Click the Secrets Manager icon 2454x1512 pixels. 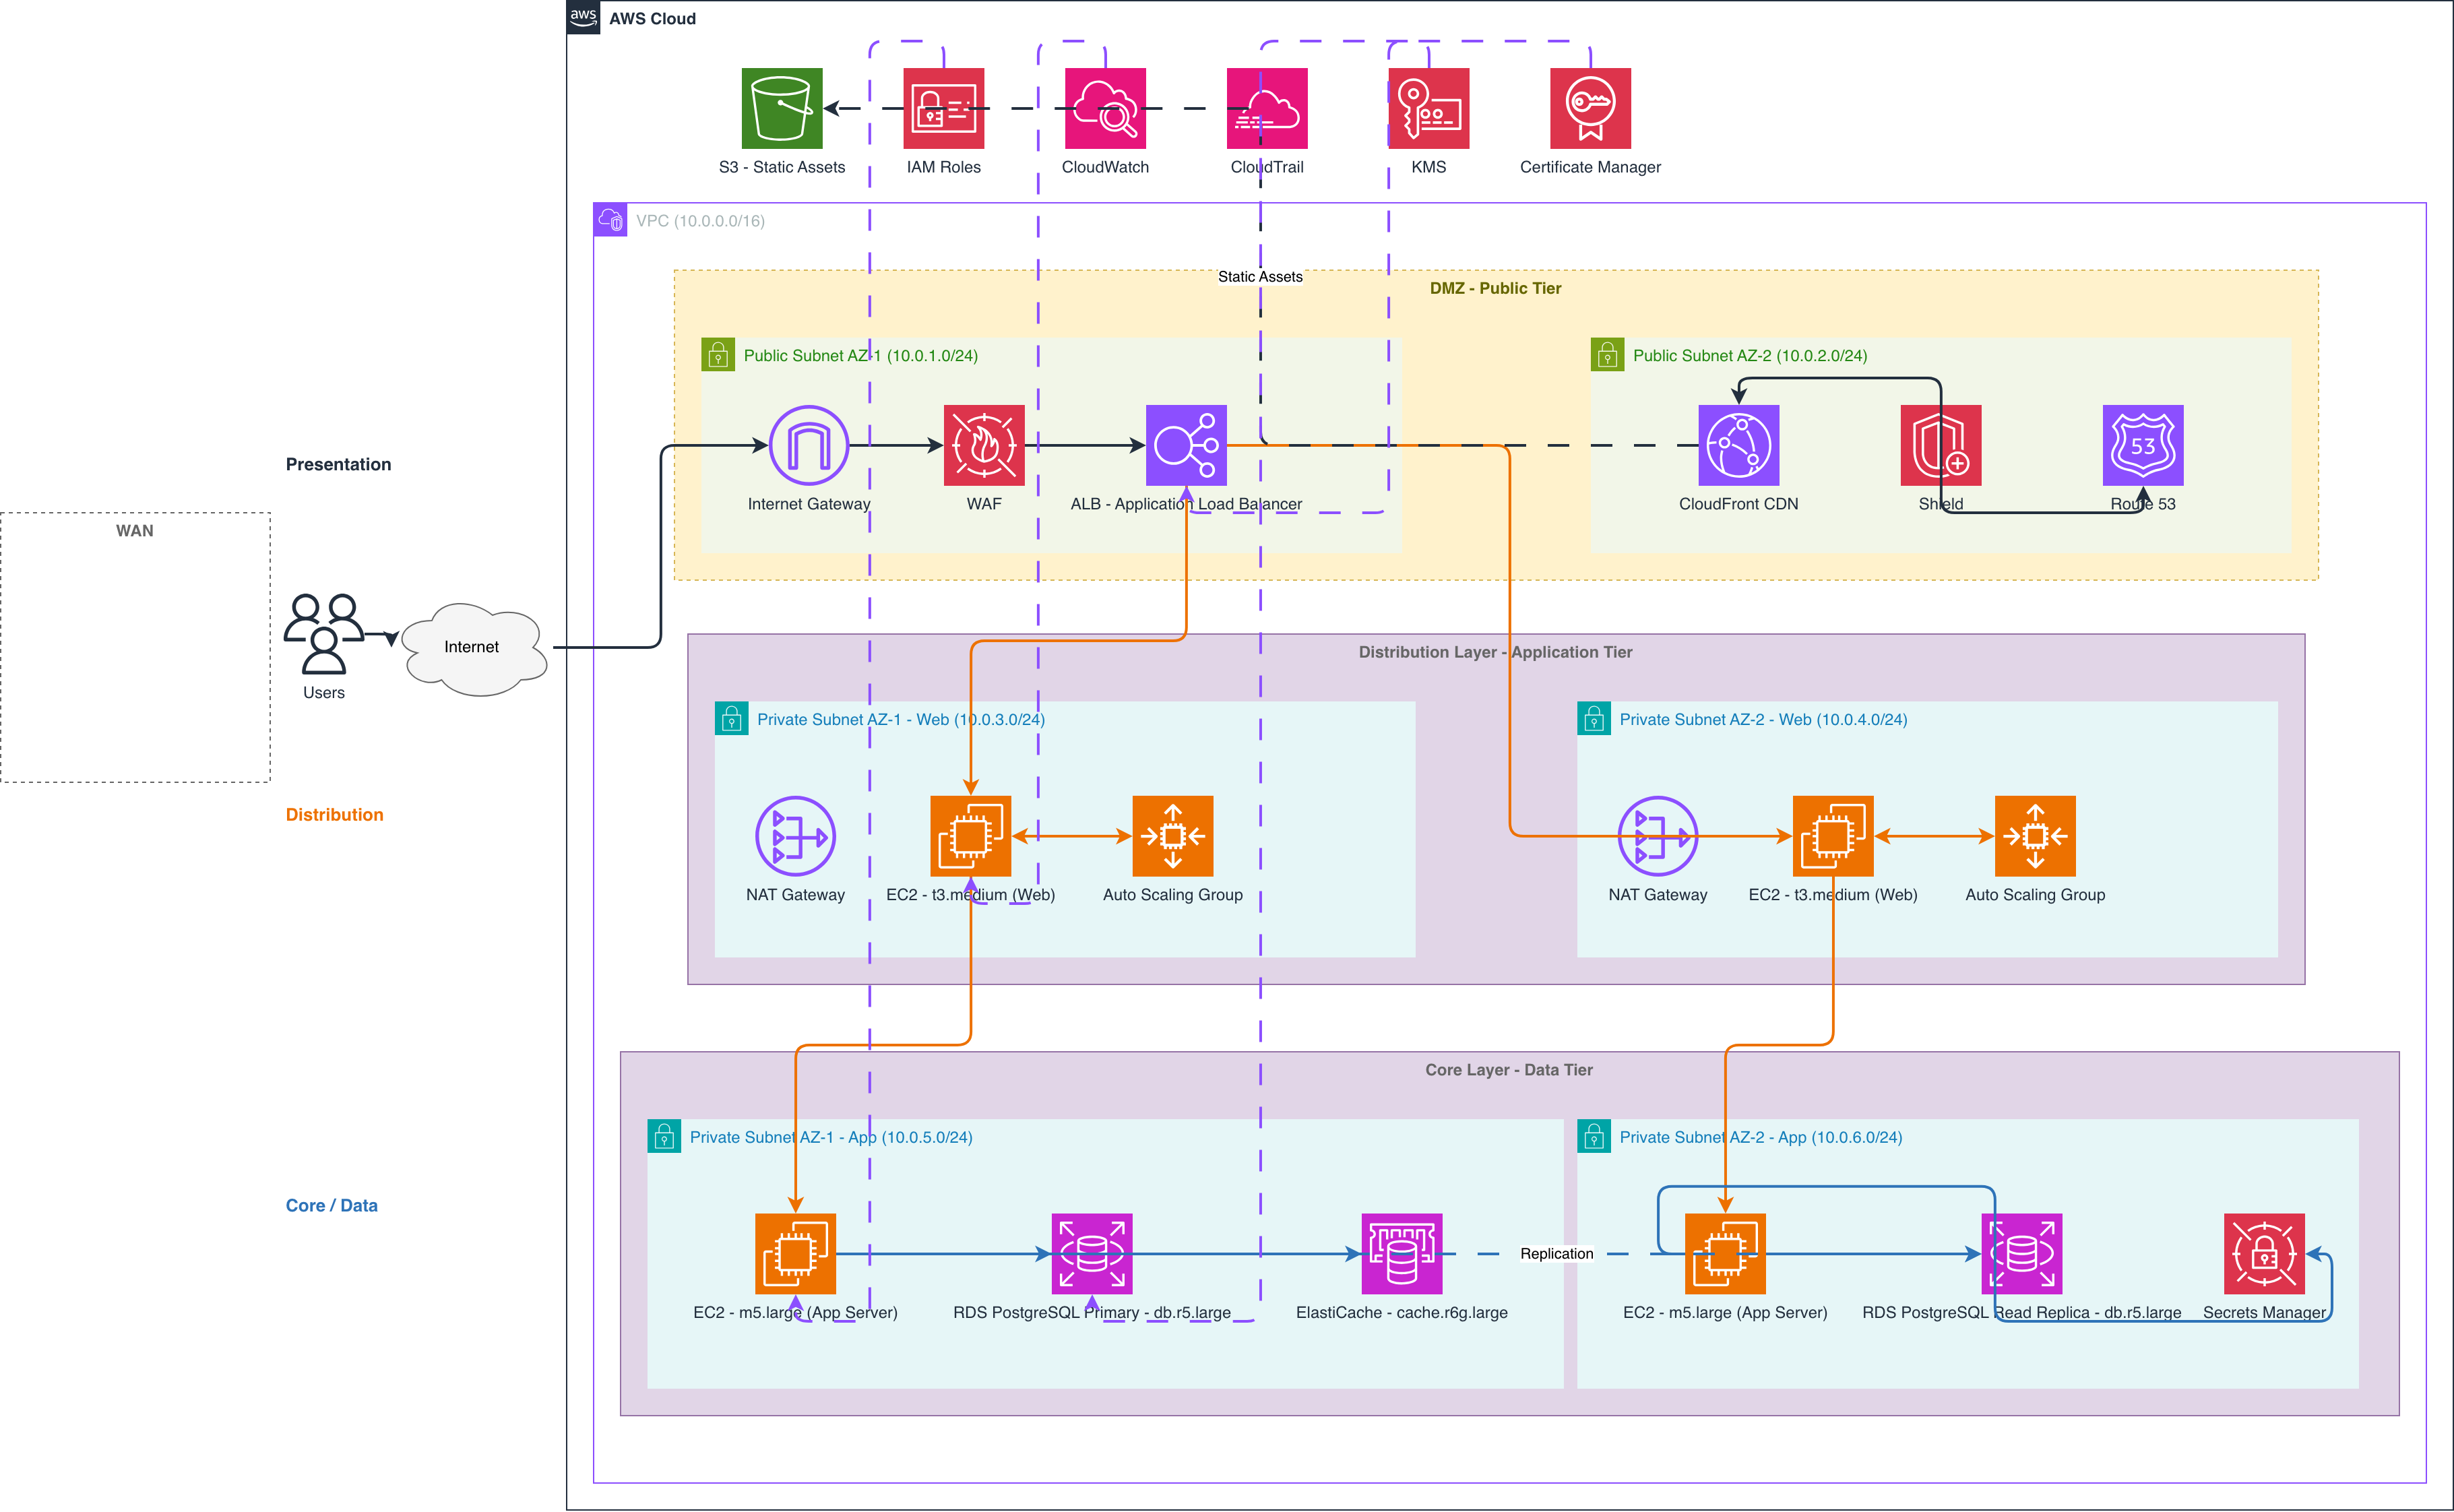(x=2265, y=1254)
